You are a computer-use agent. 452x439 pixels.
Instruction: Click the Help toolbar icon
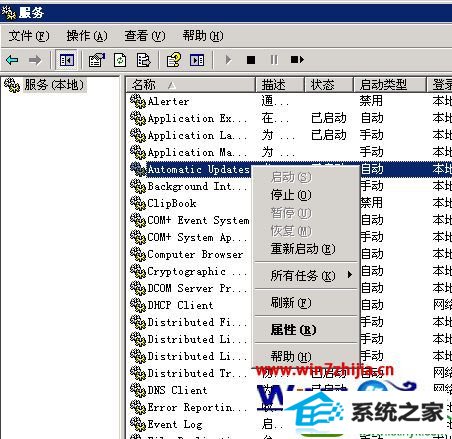point(173,60)
